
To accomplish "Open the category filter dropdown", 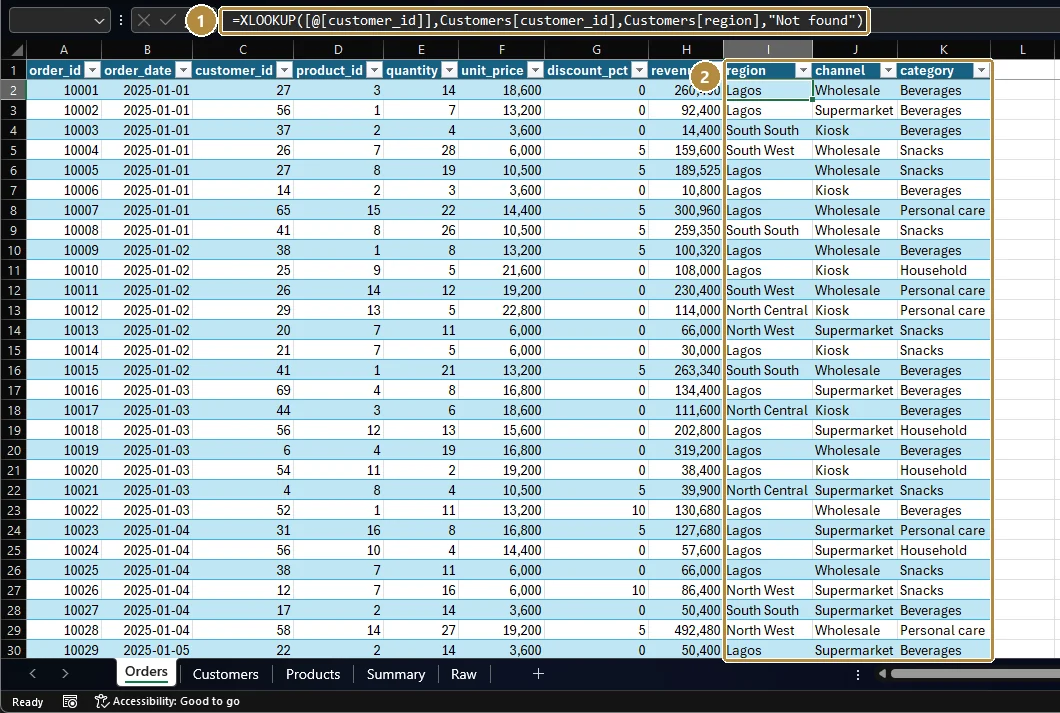I will click(981, 70).
